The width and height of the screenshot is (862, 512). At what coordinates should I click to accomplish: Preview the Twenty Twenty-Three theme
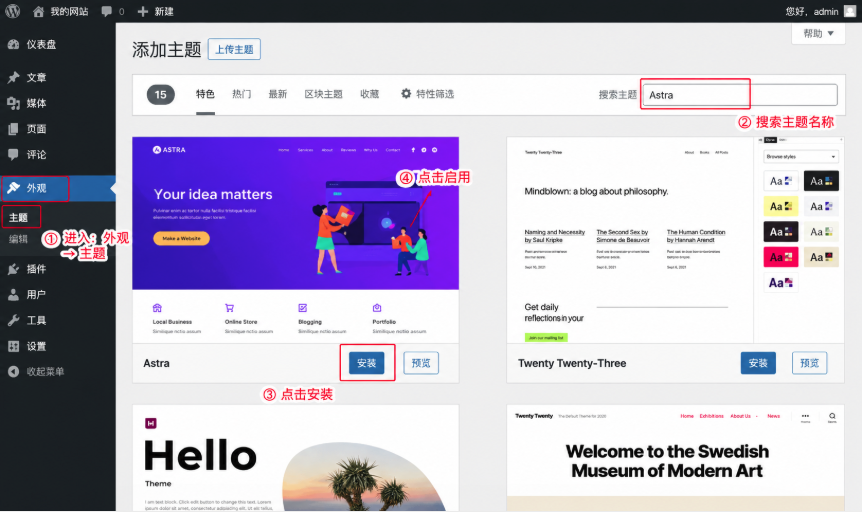[x=810, y=363]
